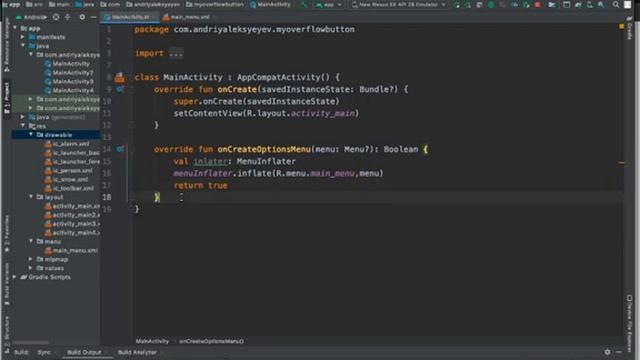
Task: Switch to MainActivity.kt editor tab
Action: pos(130,17)
